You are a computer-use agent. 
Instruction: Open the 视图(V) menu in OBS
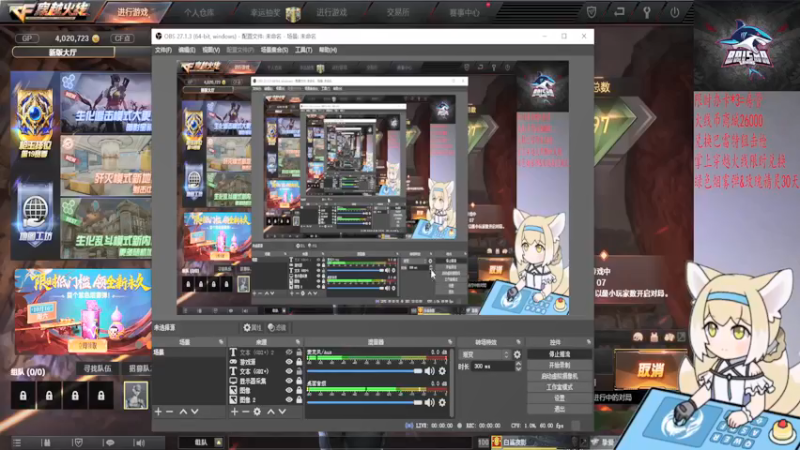[211, 50]
